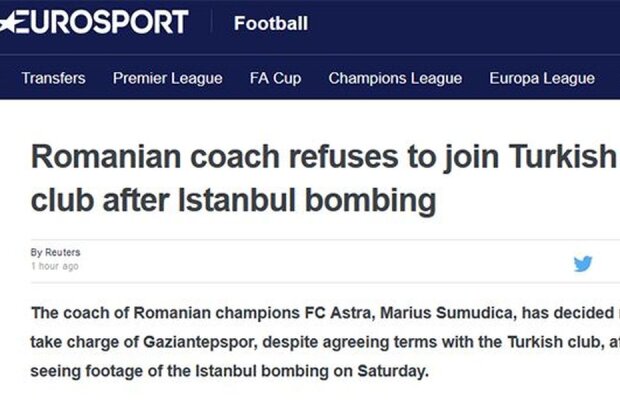Click "Turkish club" in the article paragraph
The image size is (620, 400).
(532, 342)
